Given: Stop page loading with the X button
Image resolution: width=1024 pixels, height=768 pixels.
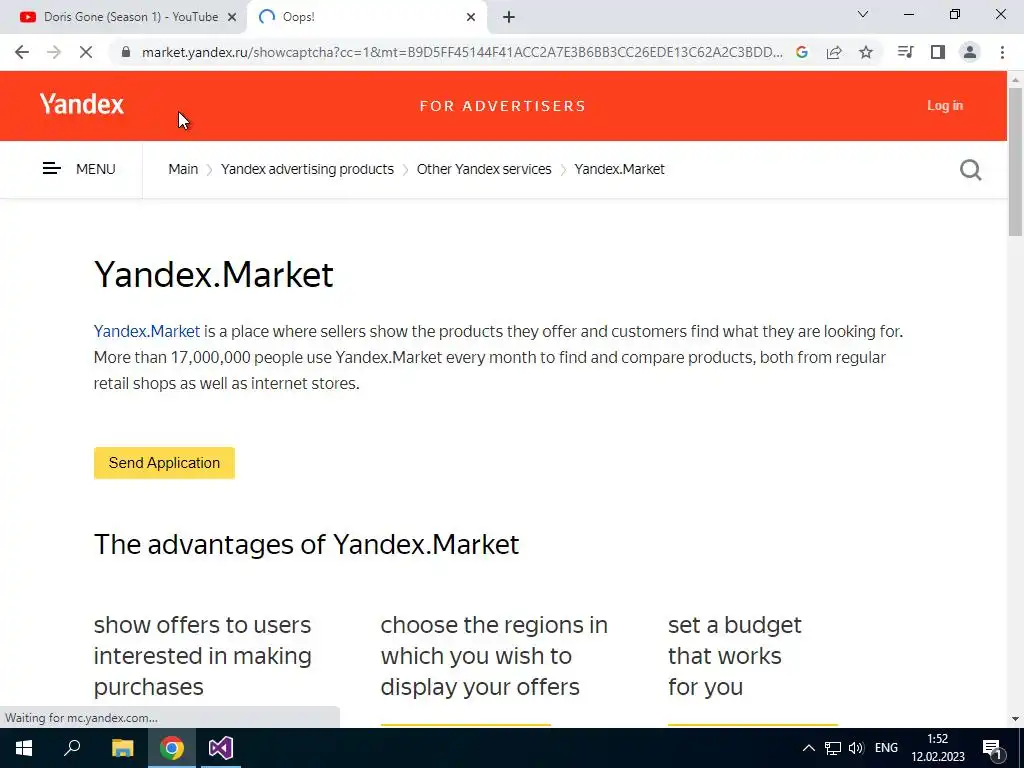Looking at the screenshot, I should [x=86, y=52].
